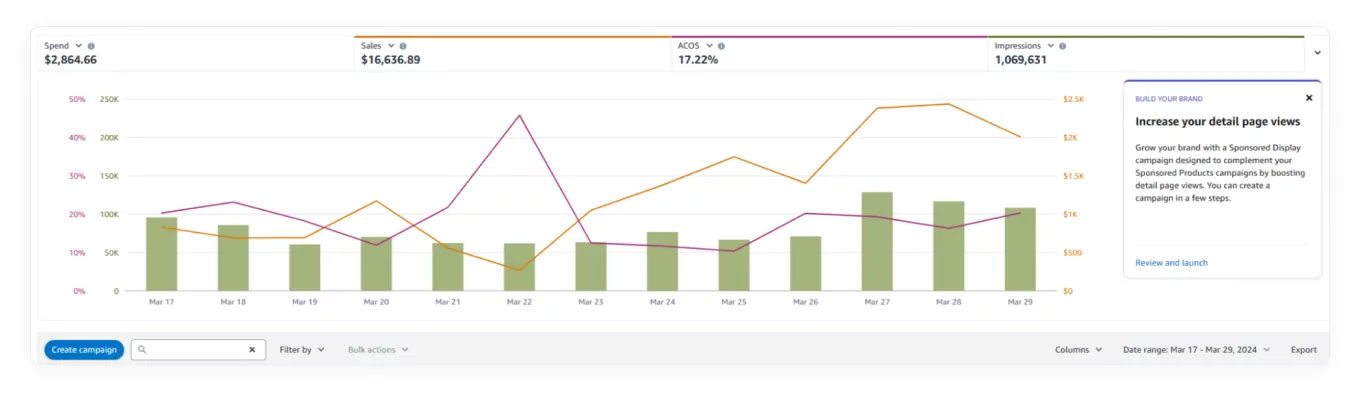Open the Bulk actions menu
The width and height of the screenshot is (1360, 399).
[x=378, y=350]
